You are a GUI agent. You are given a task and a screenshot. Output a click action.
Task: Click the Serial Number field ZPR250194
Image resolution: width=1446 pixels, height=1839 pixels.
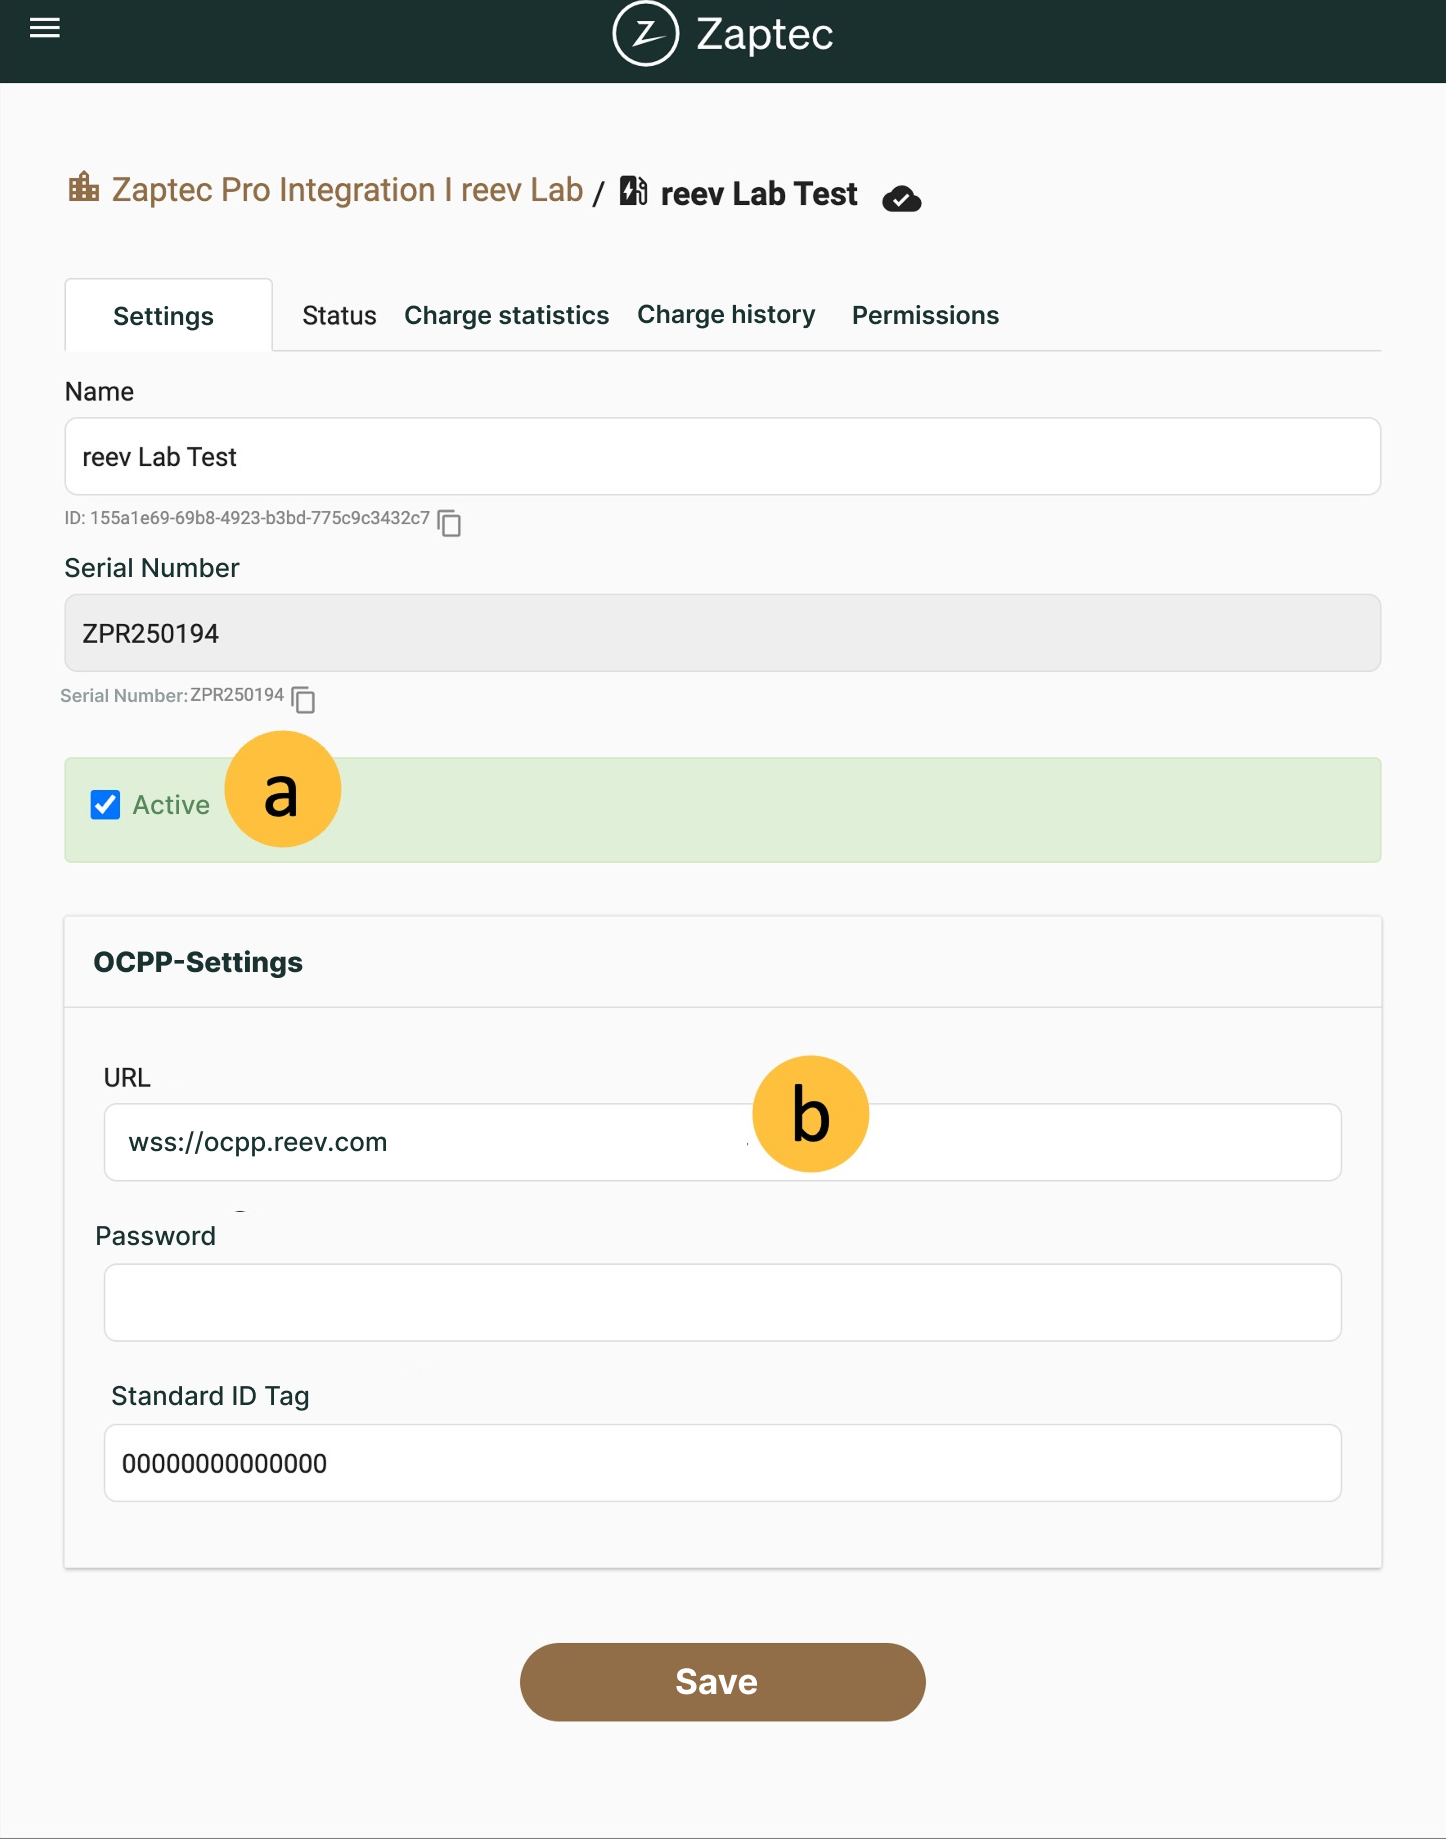[722, 633]
